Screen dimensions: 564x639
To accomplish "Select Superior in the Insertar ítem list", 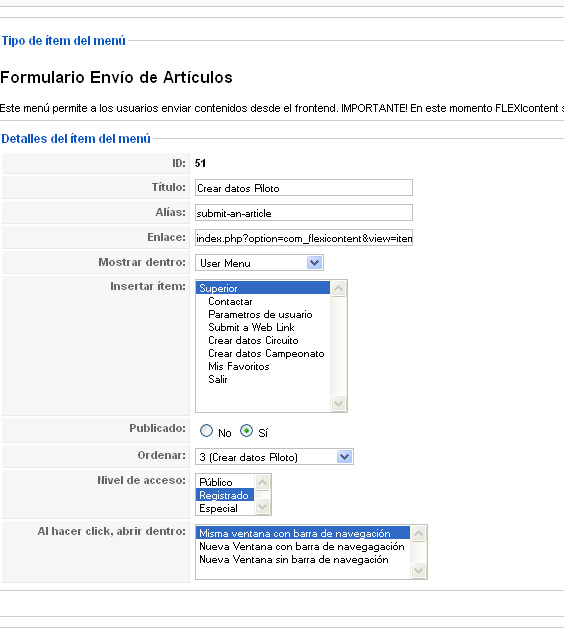I will click(x=263, y=288).
